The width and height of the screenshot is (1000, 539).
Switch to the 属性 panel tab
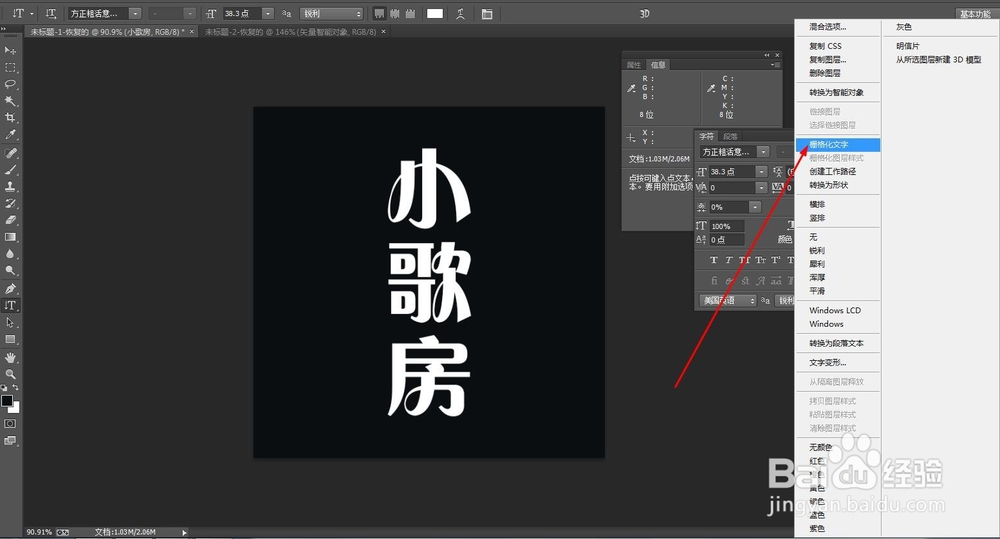point(634,65)
